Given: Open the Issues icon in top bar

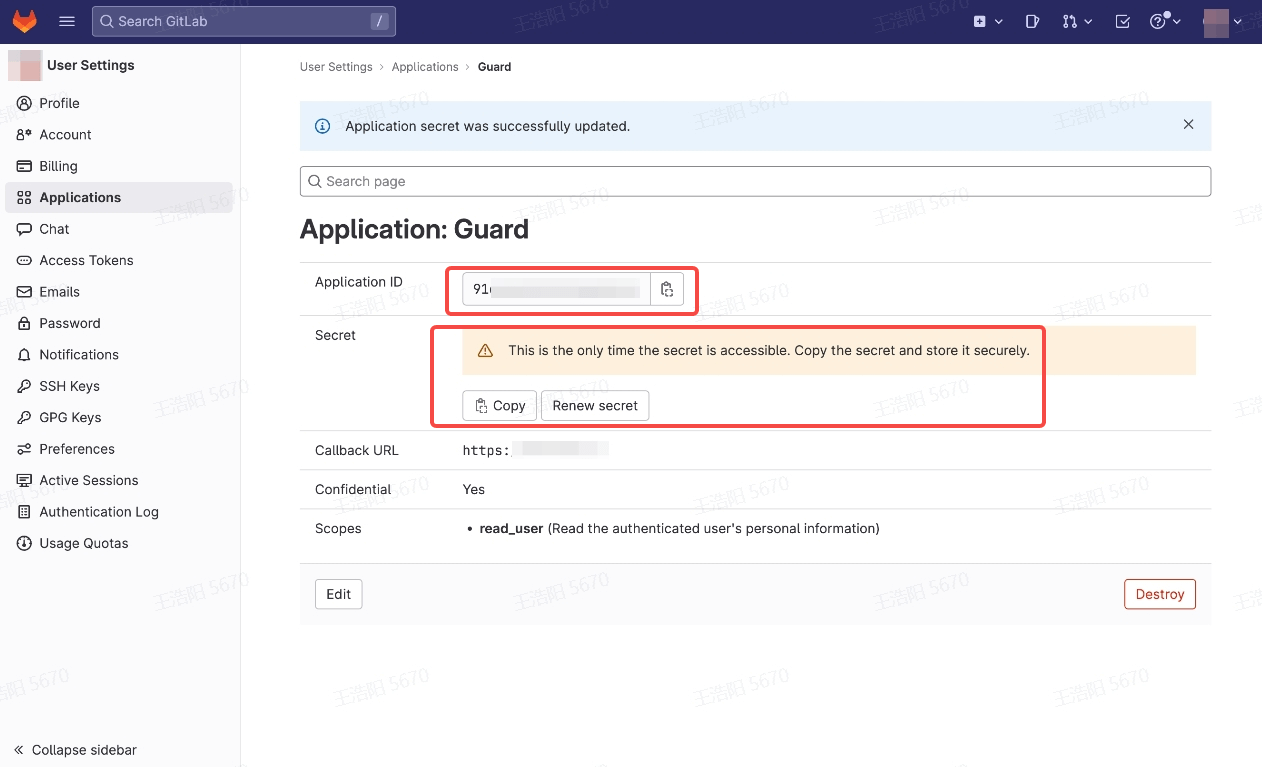Looking at the screenshot, I should point(1033,21).
